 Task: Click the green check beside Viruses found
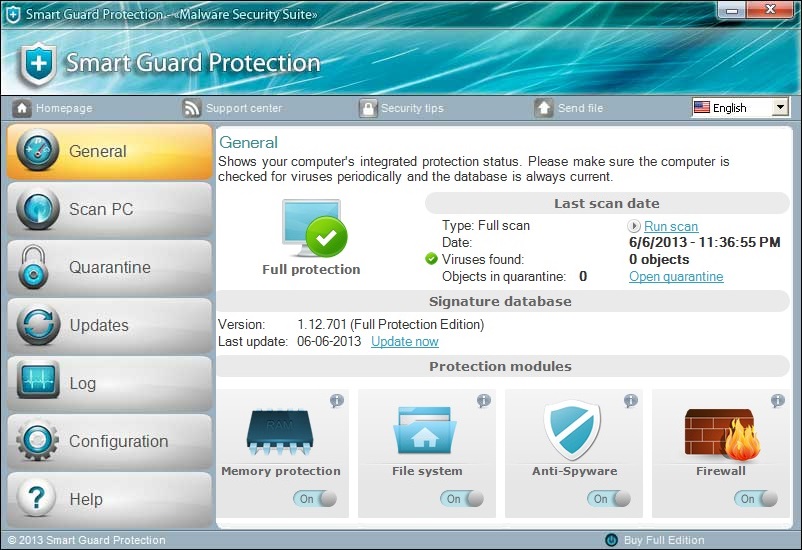[431, 259]
